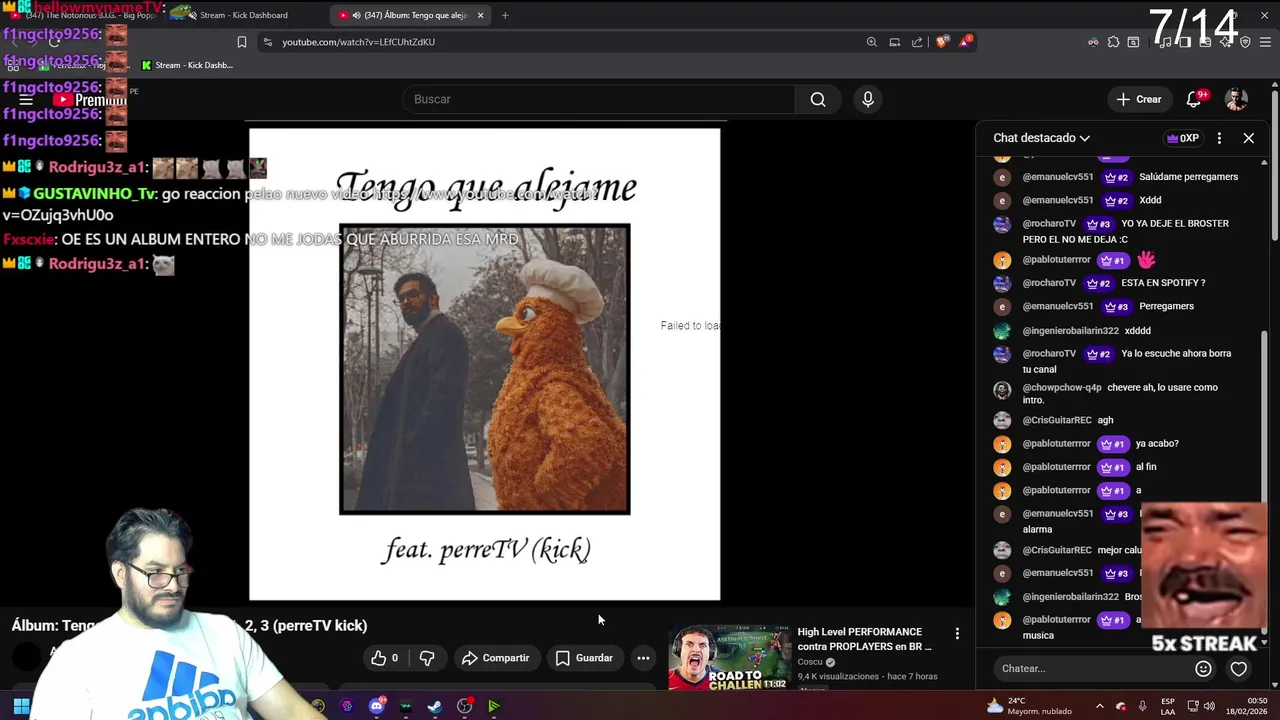The image size is (1280, 720).
Task: Close the current YouTube tab
Action: (x=480, y=15)
